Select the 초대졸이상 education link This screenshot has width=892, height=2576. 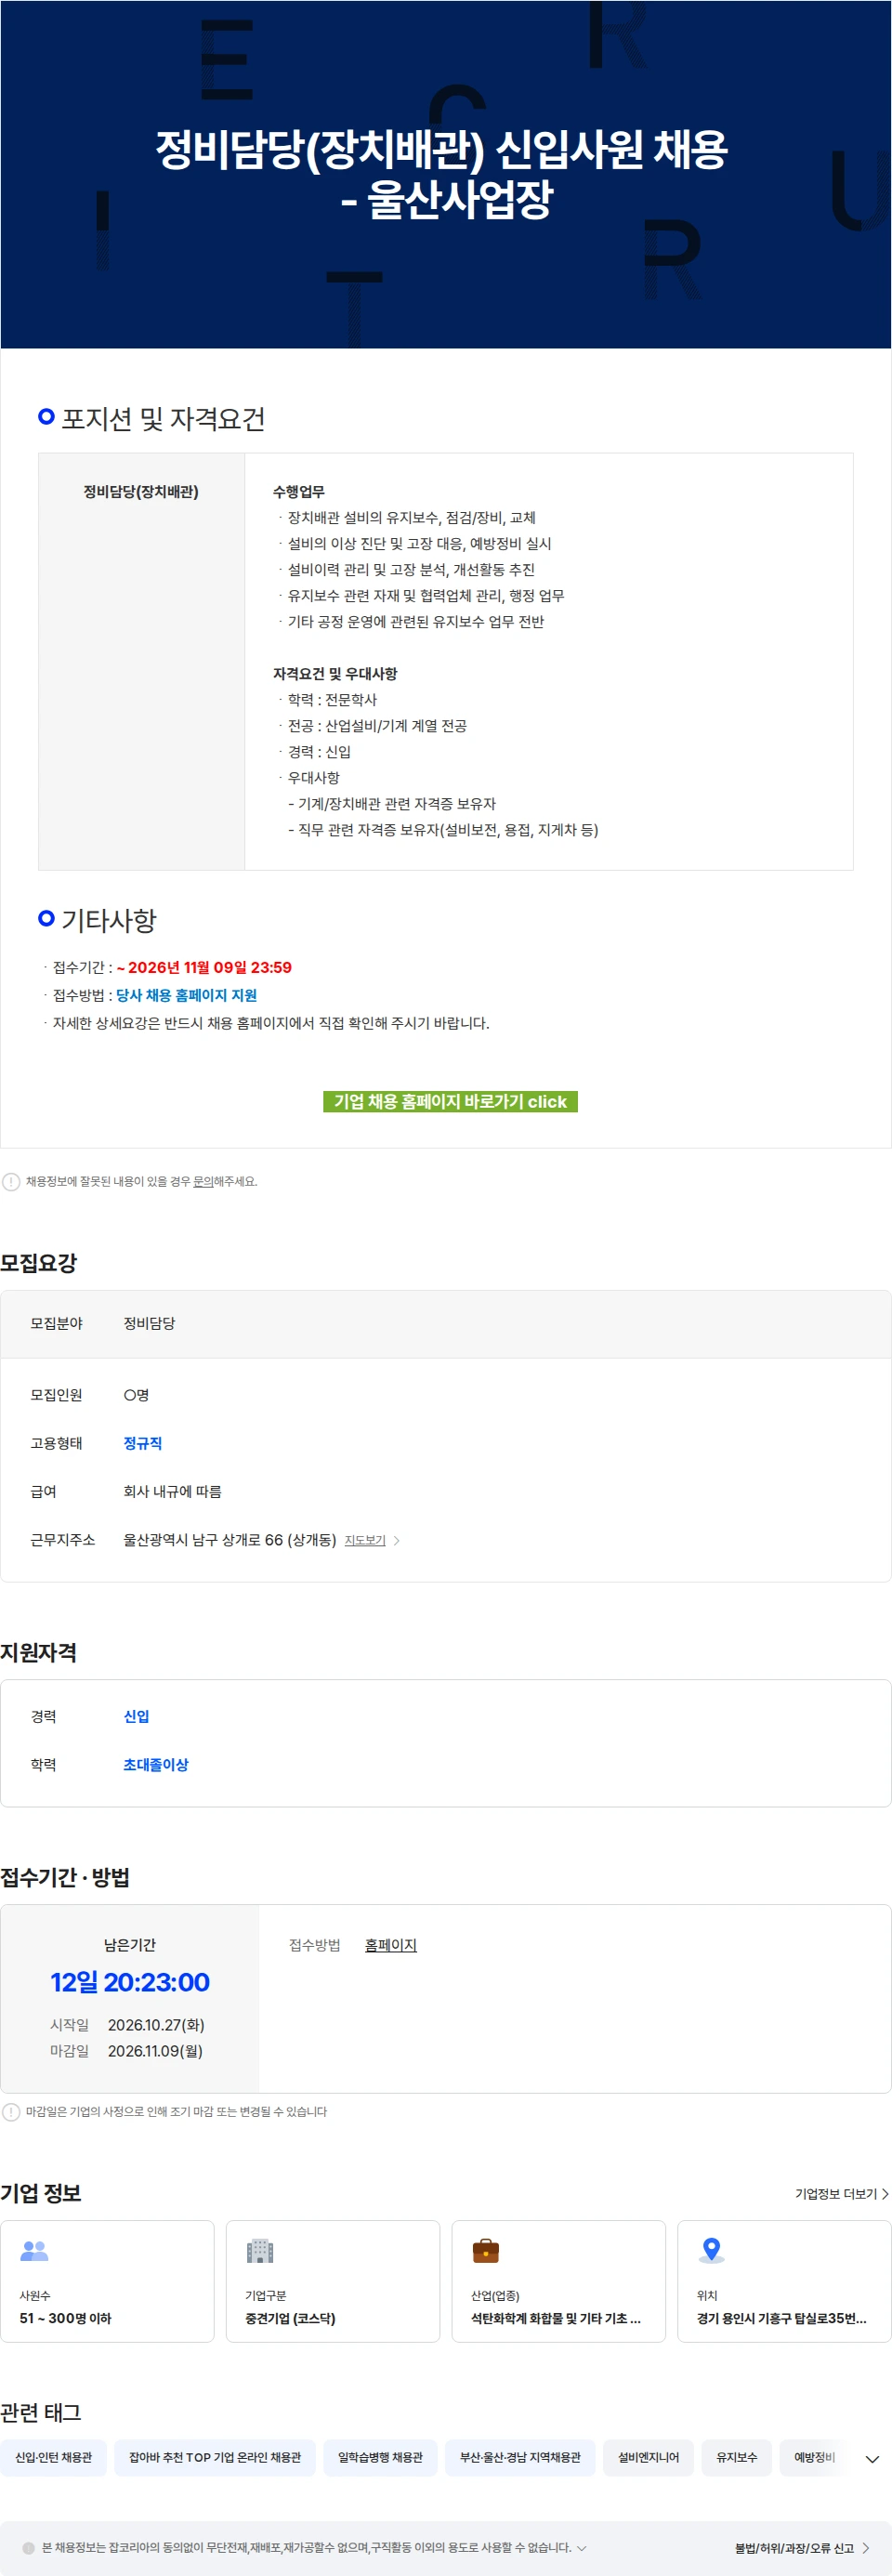156,1764
